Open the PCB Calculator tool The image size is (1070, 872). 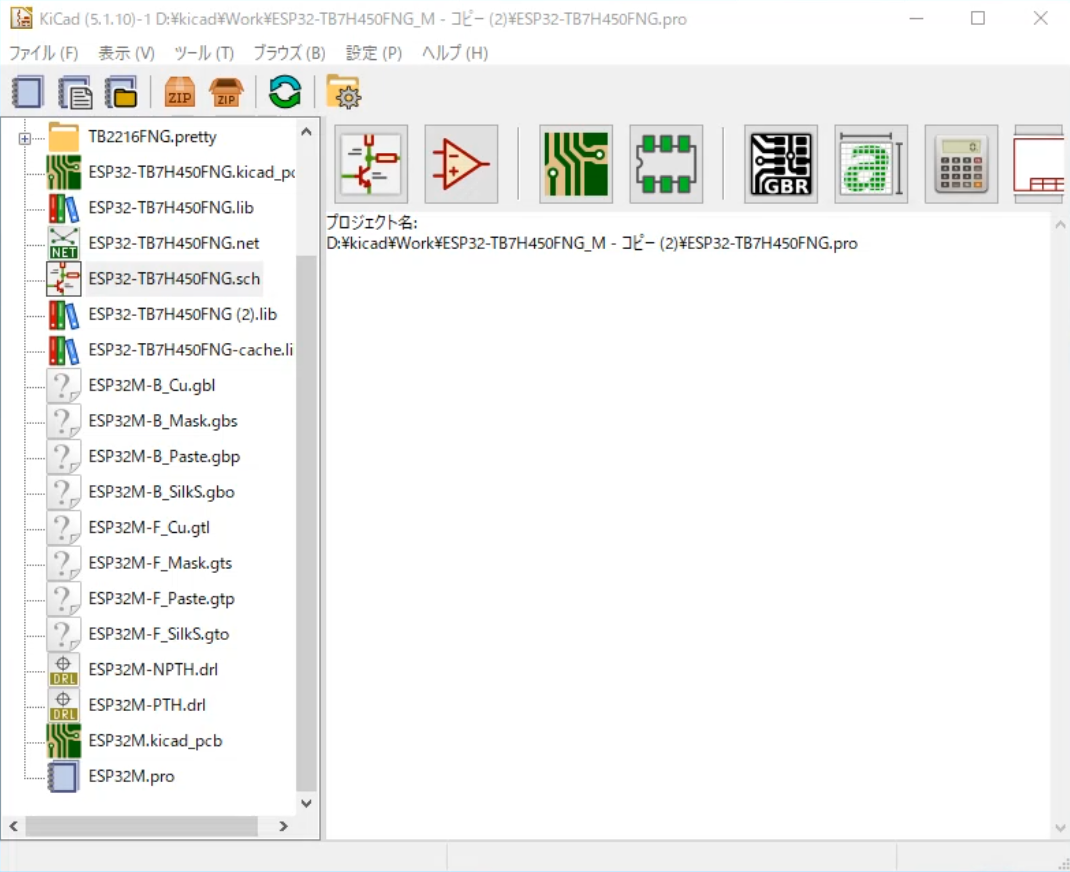[x=961, y=164]
